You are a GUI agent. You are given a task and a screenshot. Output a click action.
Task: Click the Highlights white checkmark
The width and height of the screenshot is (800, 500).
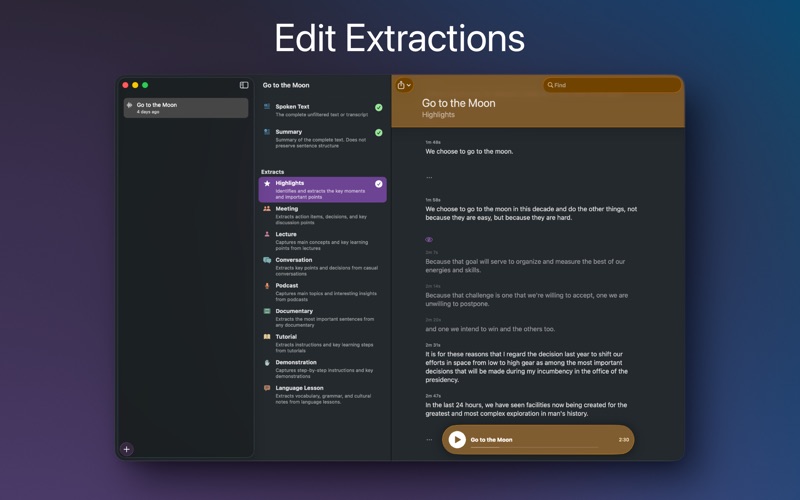tap(379, 184)
